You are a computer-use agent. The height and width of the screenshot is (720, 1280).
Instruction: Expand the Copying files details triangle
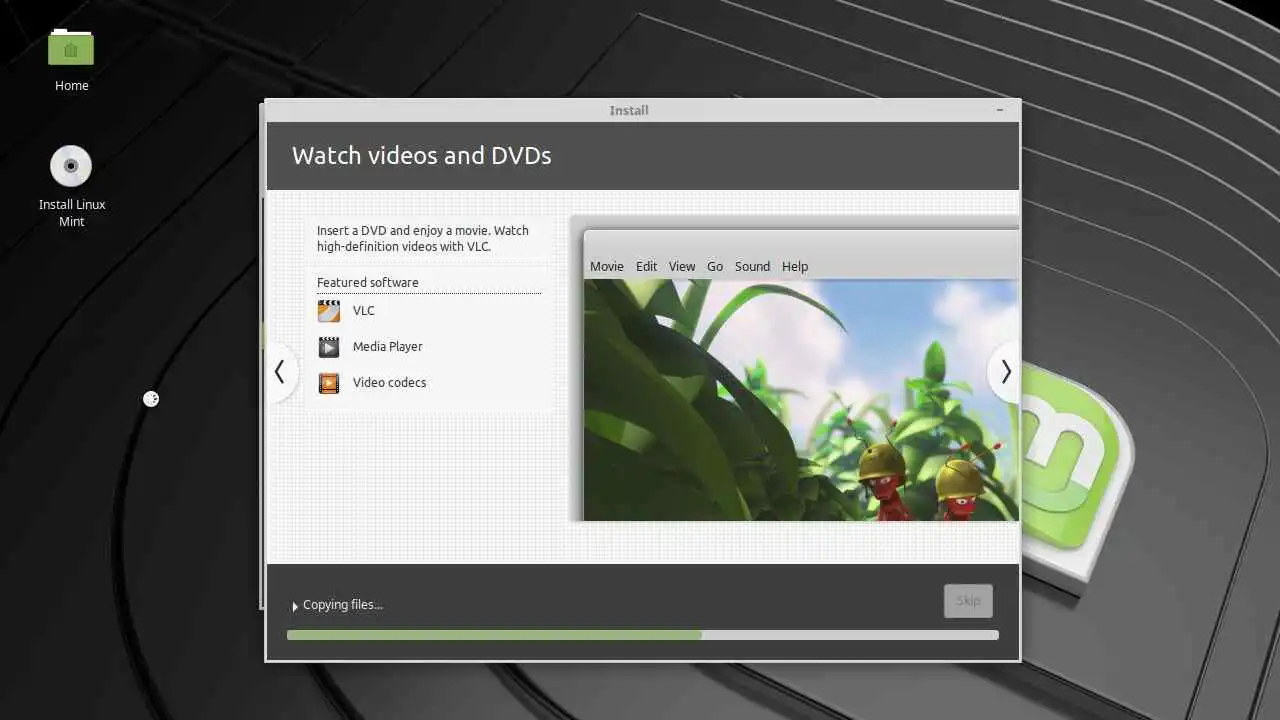295,606
